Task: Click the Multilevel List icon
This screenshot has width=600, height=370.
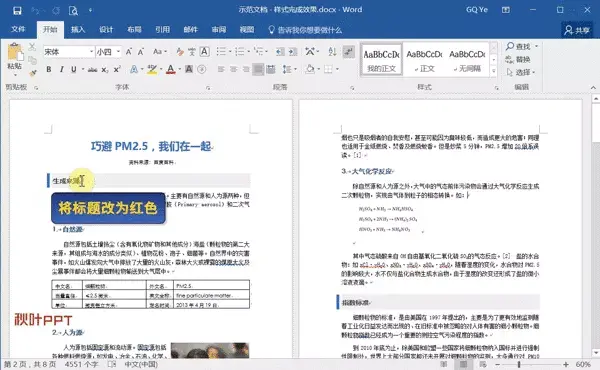Action: 259,52
